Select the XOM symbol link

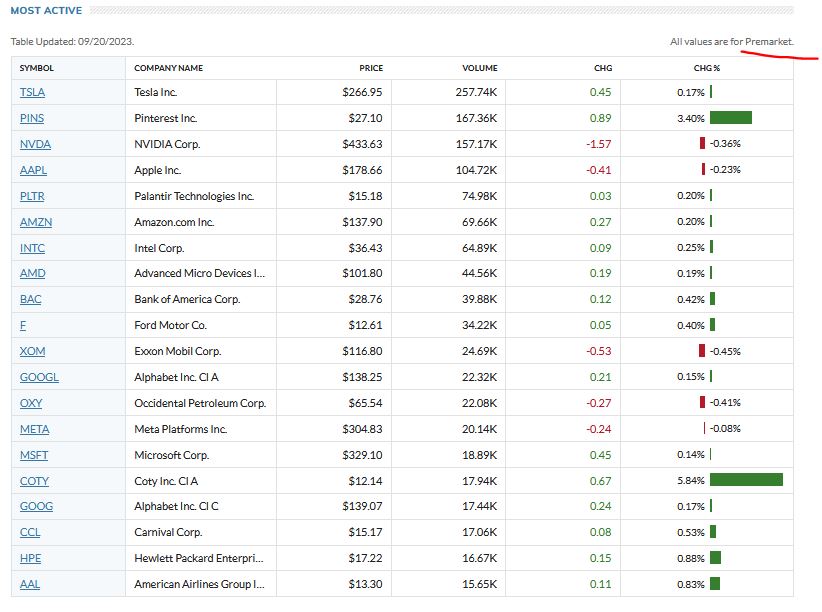click(x=31, y=351)
